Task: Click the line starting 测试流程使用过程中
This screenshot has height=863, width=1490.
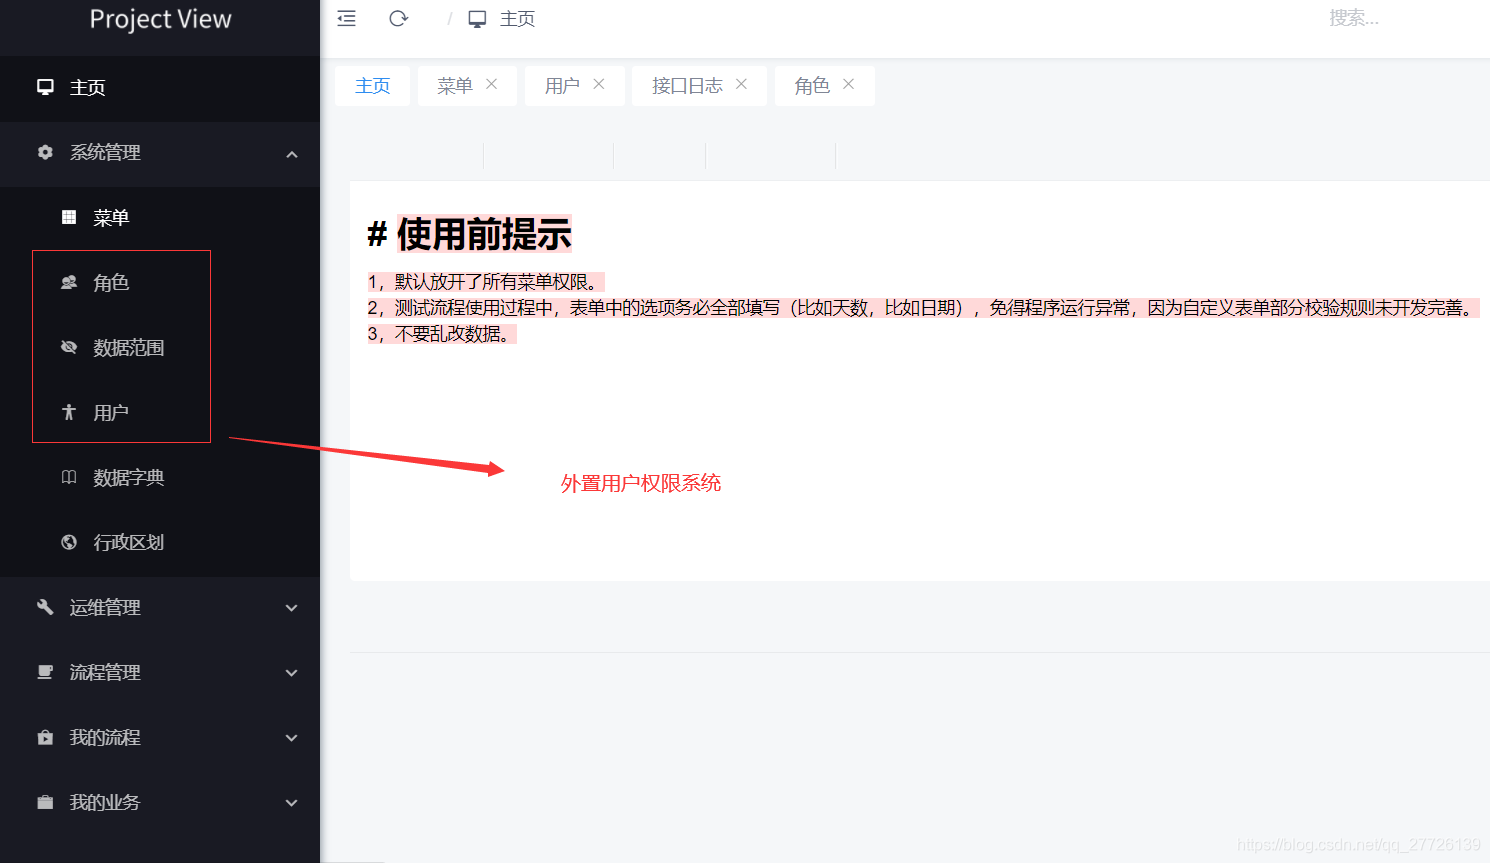Action: point(923,308)
